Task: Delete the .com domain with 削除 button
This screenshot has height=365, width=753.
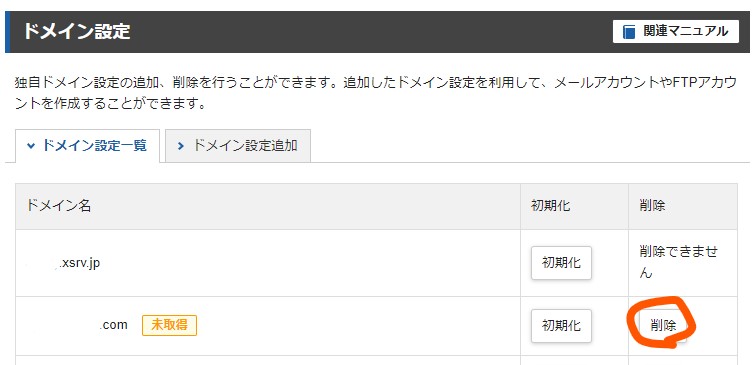Action: pos(663,326)
